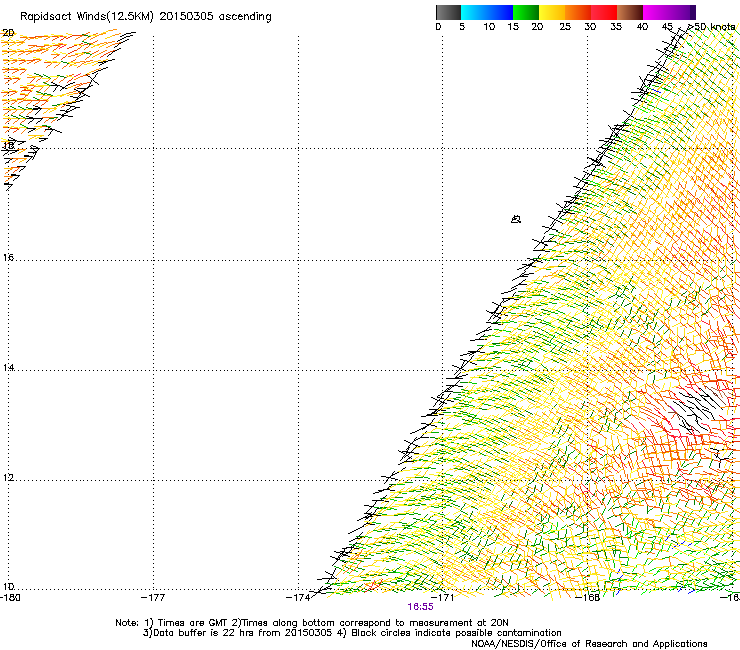Screen dimensions: 740x650
Task: Click the Rapidscat Winds 20150305 ascending title
Action: [146, 17]
